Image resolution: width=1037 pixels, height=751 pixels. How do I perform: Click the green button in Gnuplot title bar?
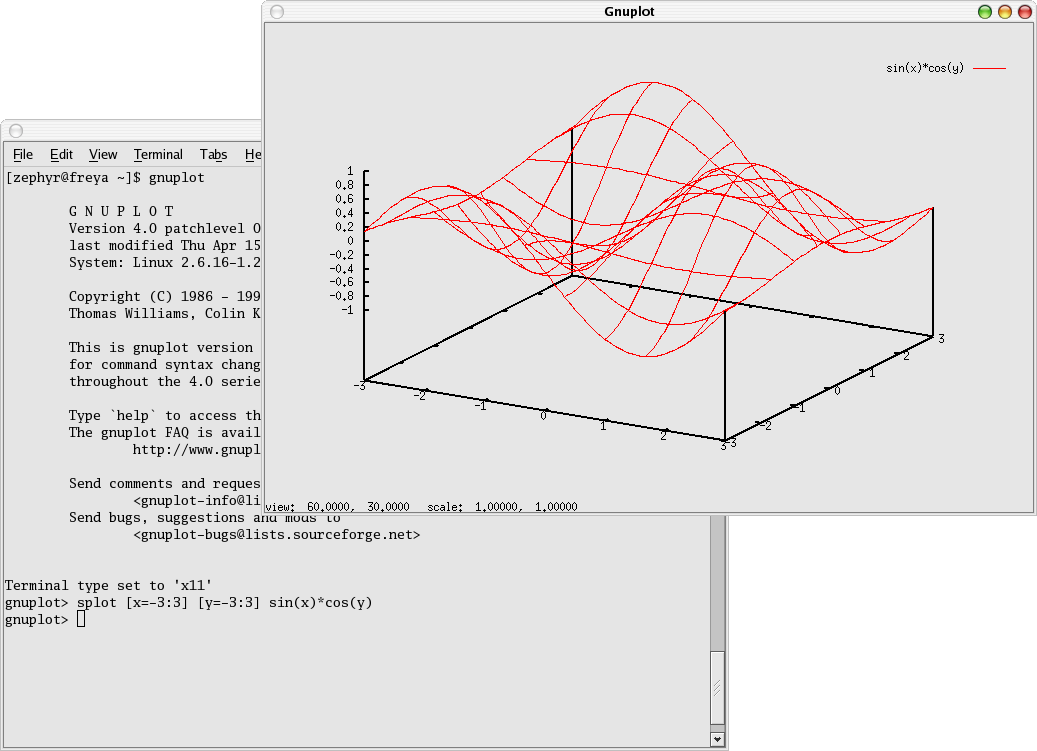[985, 12]
